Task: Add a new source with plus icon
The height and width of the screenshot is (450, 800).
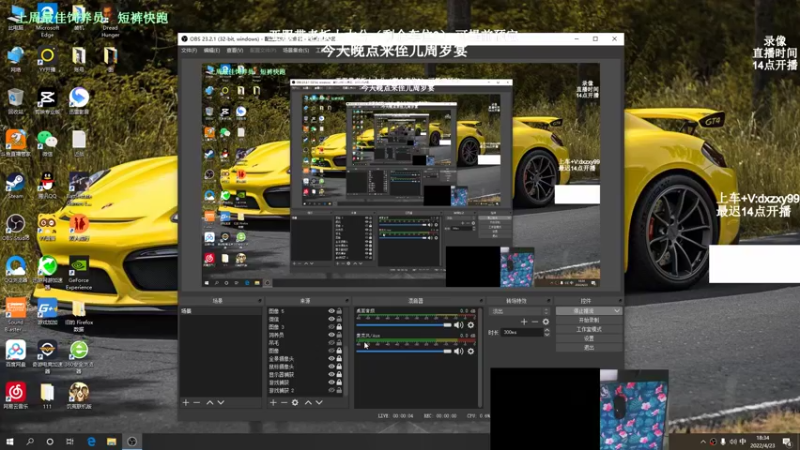Action: (x=273, y=403)
